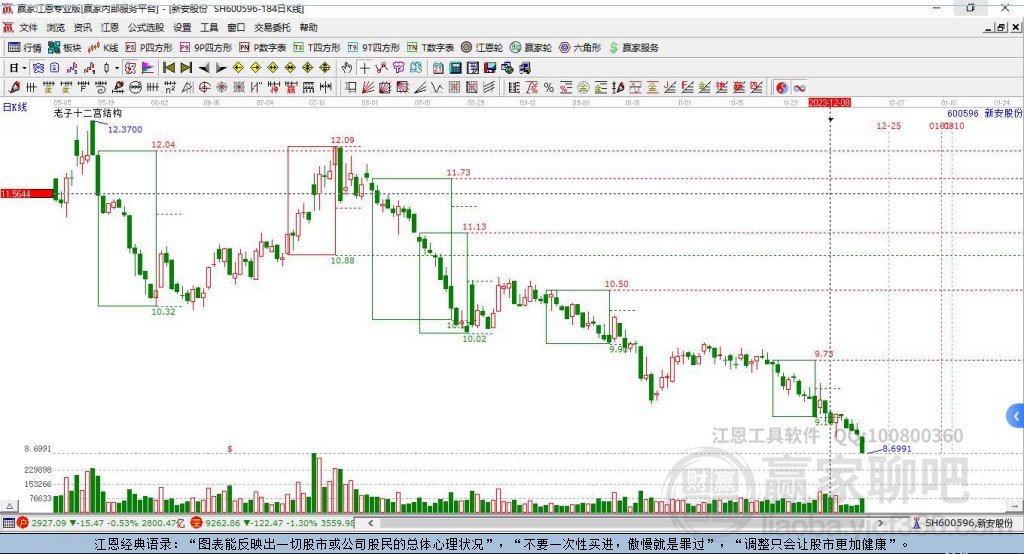
Task: Move chart left with black arrow
Action: [x=204, y=68]
